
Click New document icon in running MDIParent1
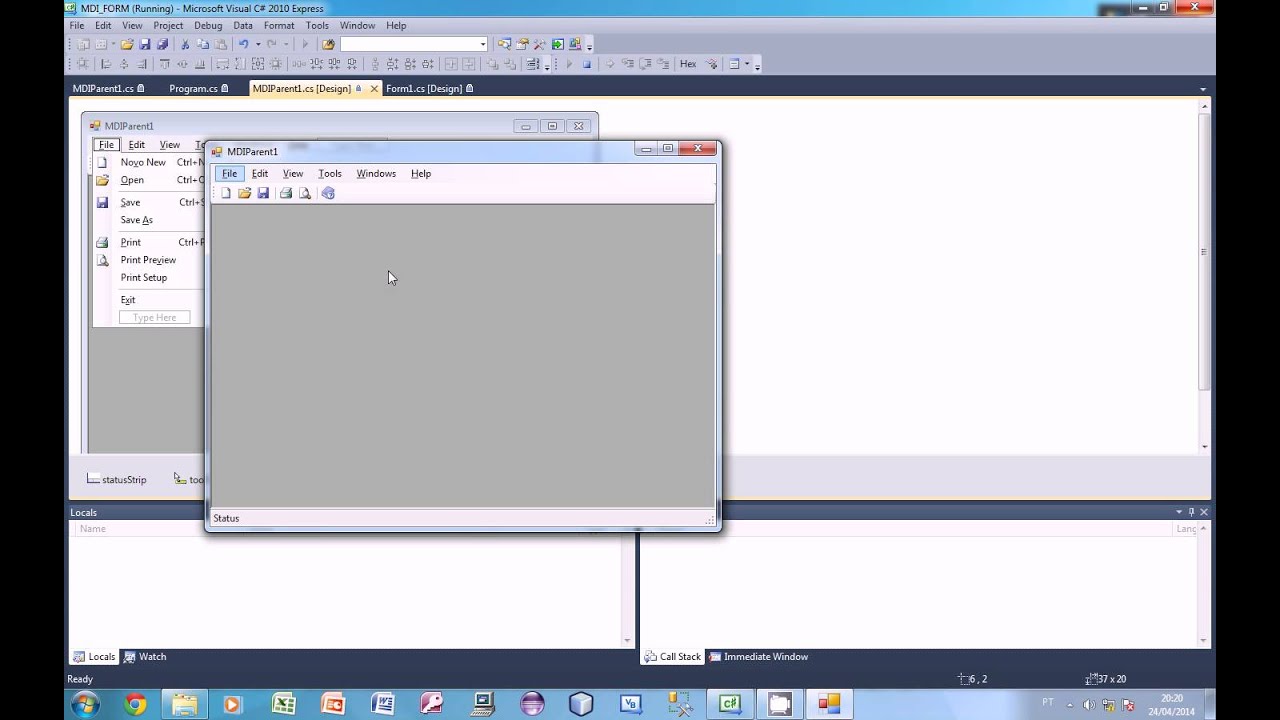[x=226, y=193]
